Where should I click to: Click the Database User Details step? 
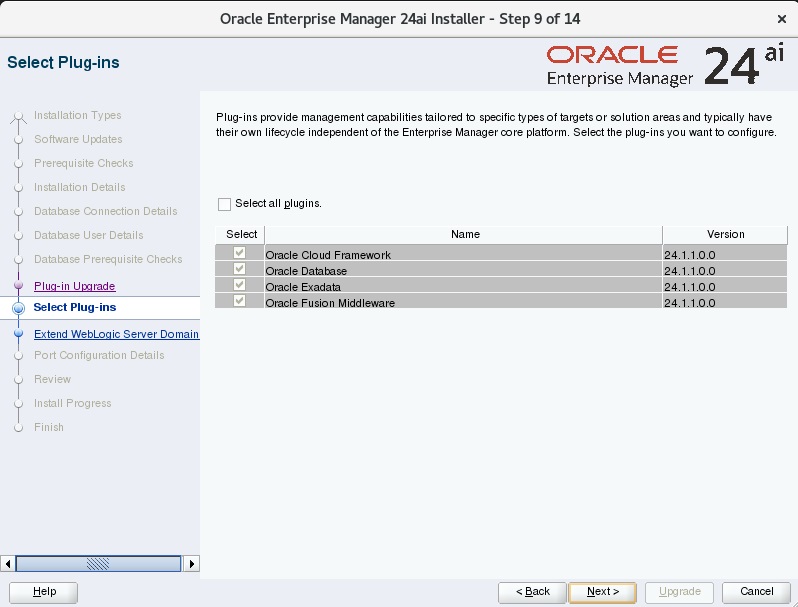pyautogui.click(x=89, y=235)
